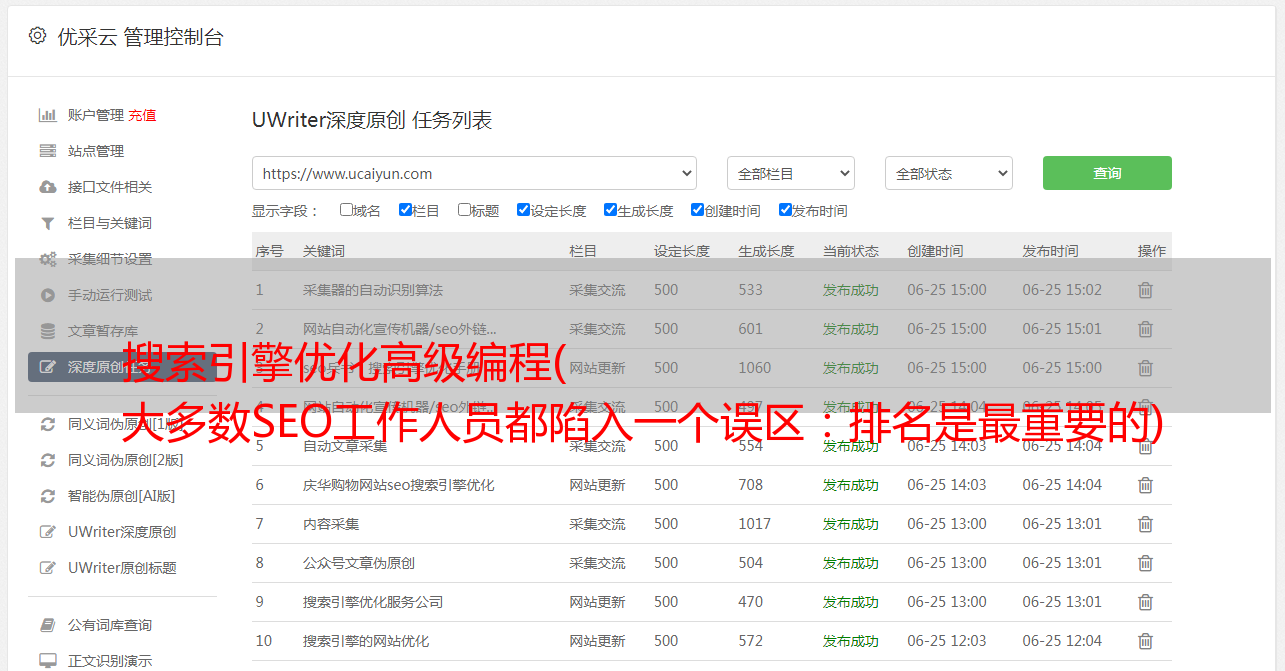Viewport: 1285px width, 671px height.
Task: Click generated length 708 in row 6
Action: [x=751, y=485]
